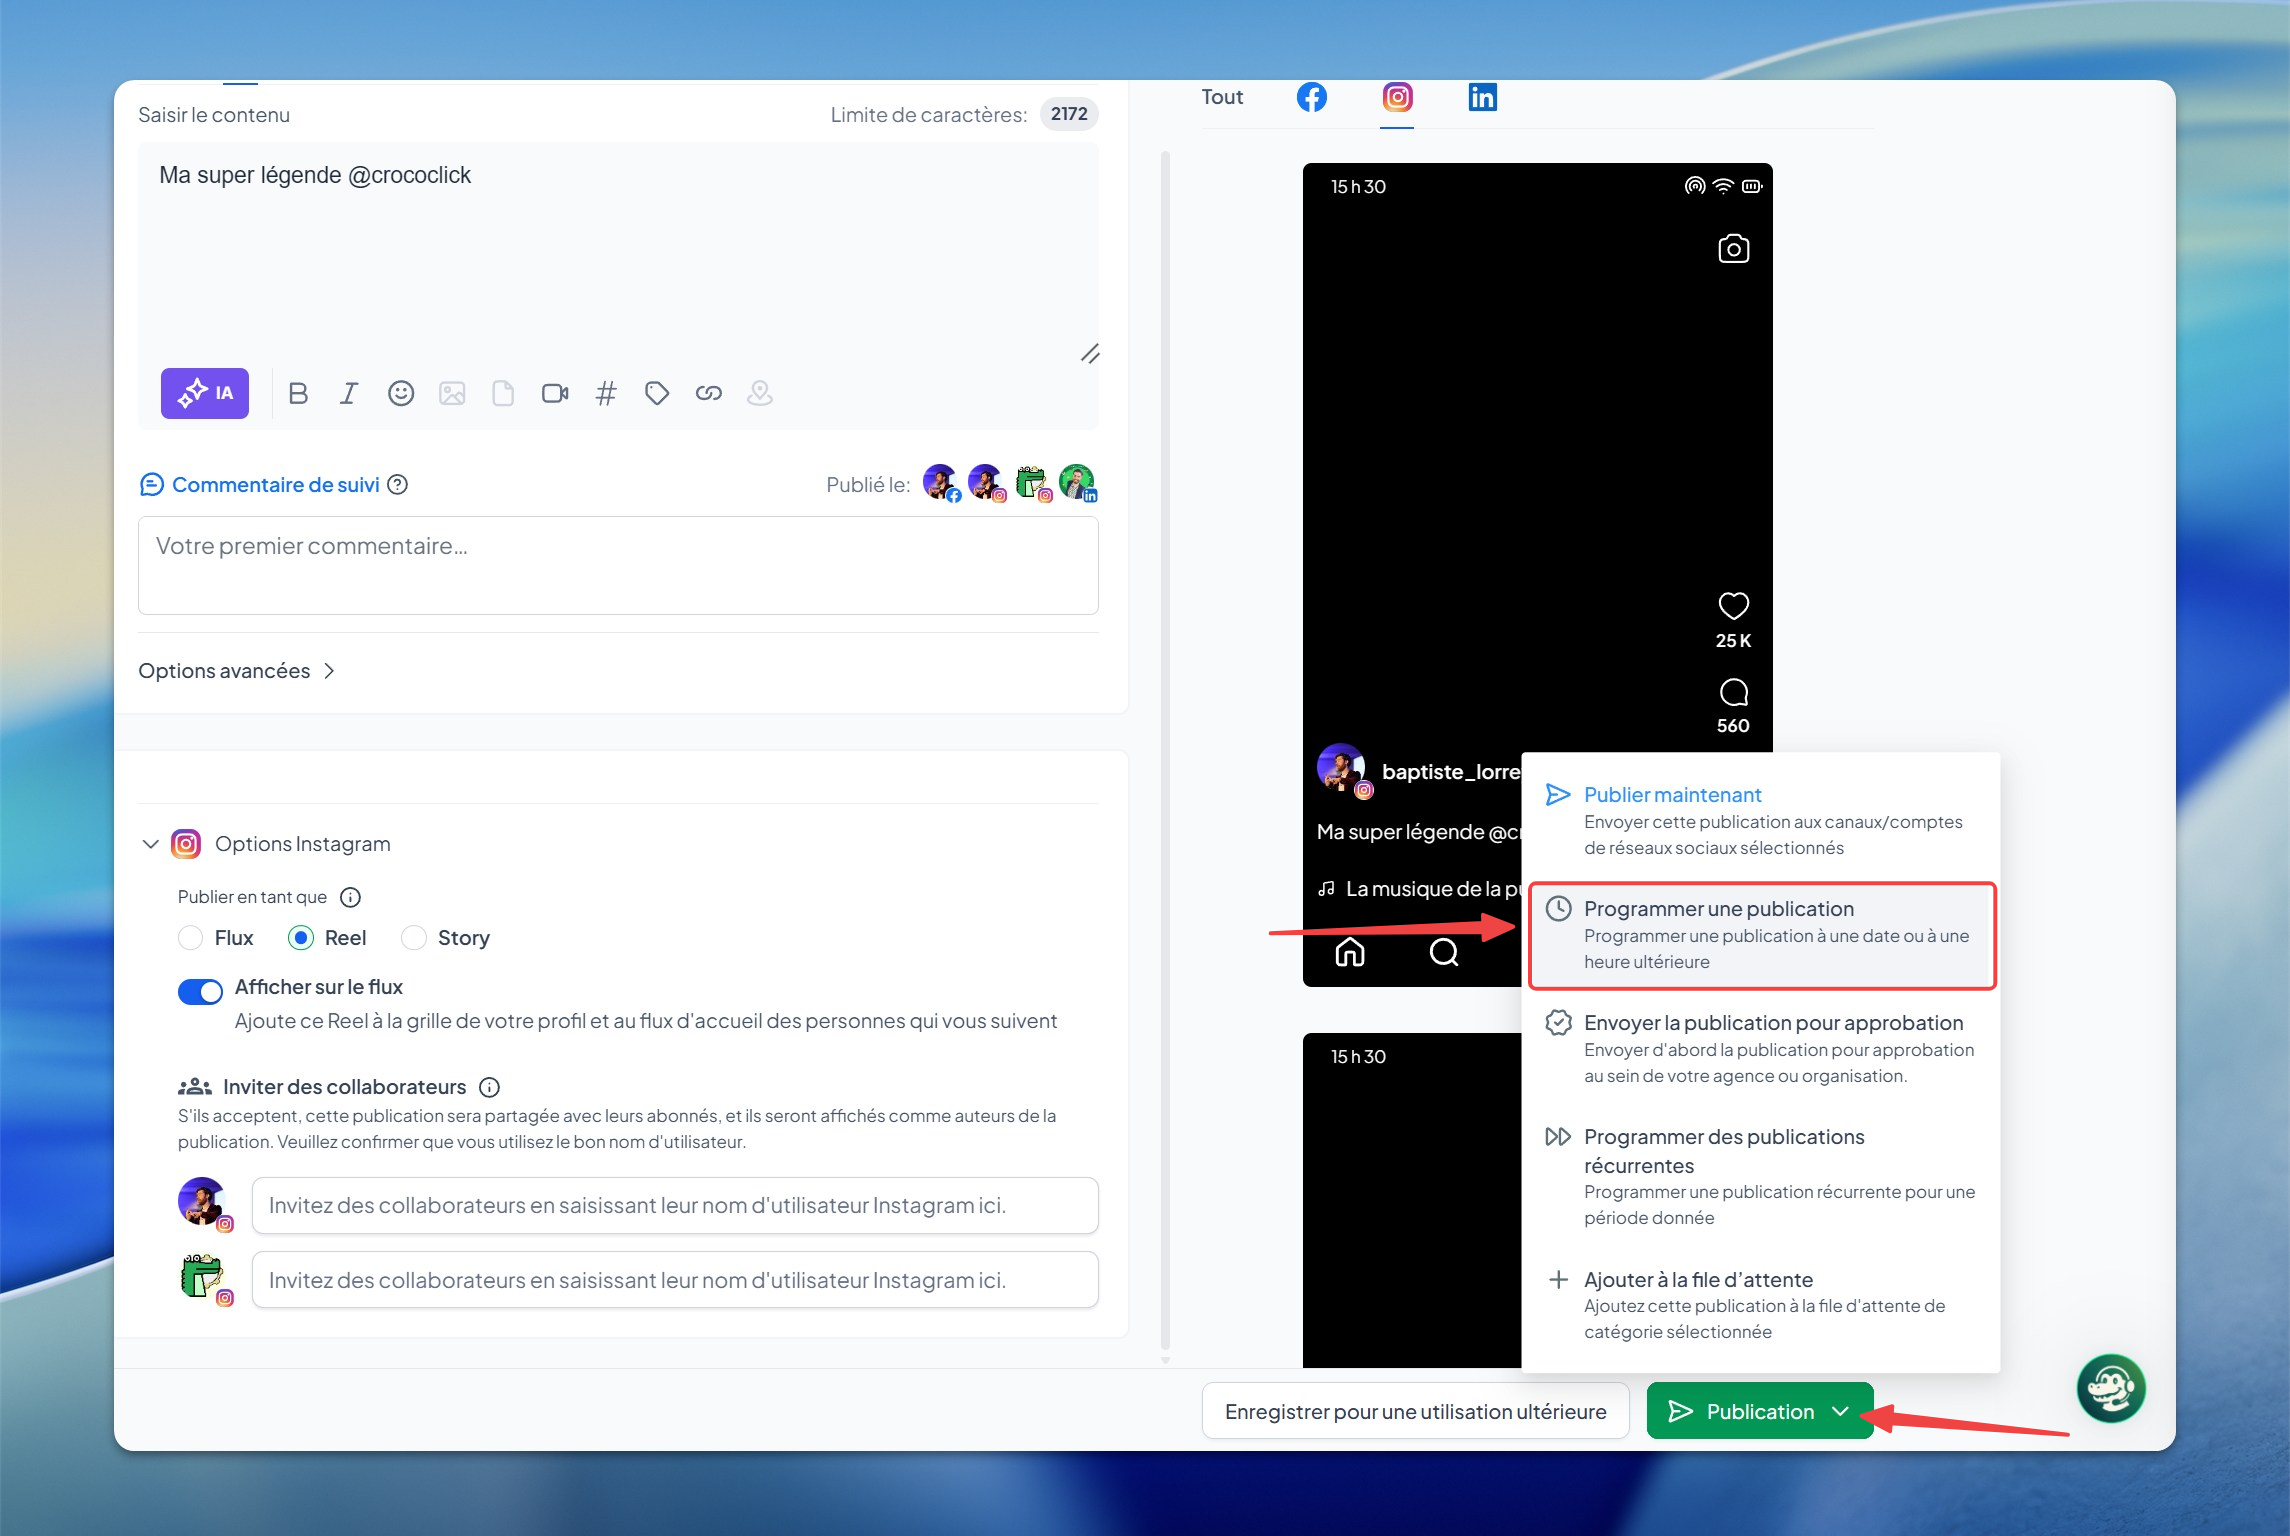The image size is (2290, 1536).
Task: Click the crocodile account's collaborator invite field
Action: tap(675, 1280)
